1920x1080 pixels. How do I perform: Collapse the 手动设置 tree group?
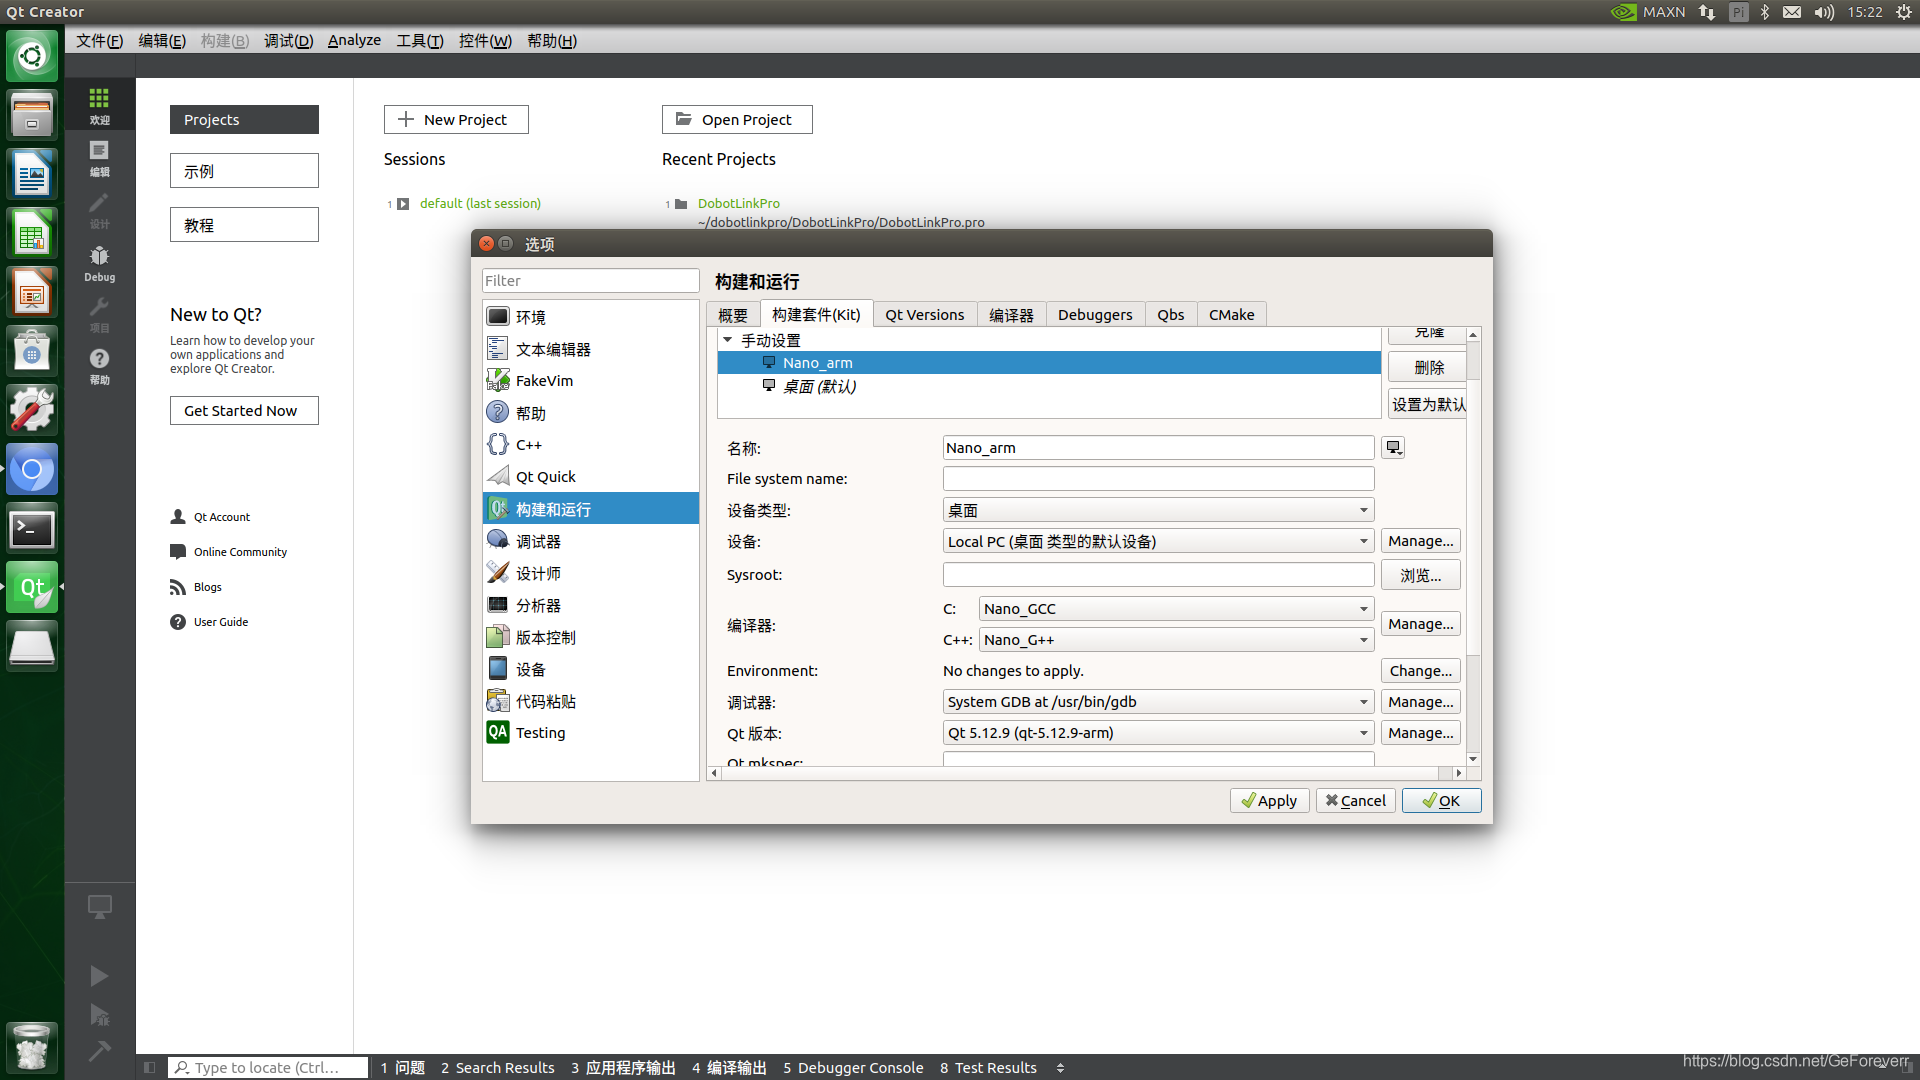pyautogui.click(x=728, y=340)
